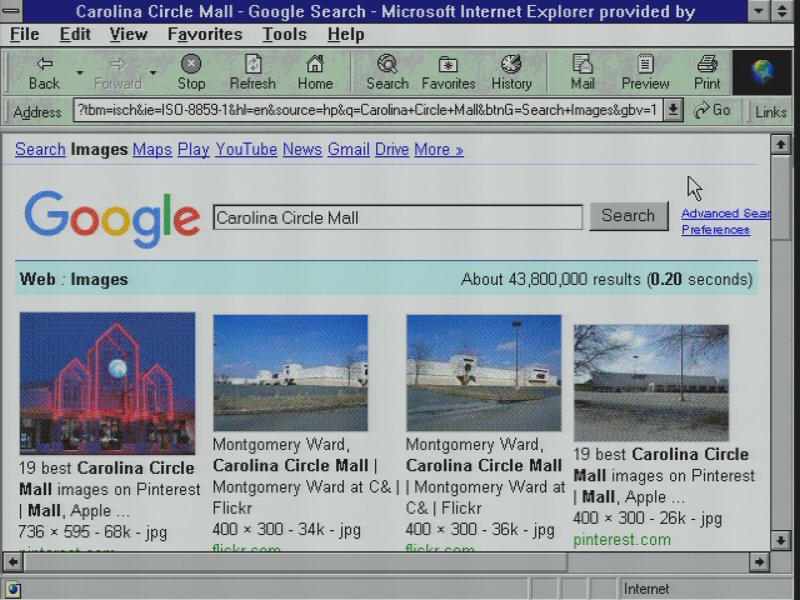Open the 26k Pinterest mall thumbnail with bare trees
Viewport: 800px width, 600px height.
point(651,383)
